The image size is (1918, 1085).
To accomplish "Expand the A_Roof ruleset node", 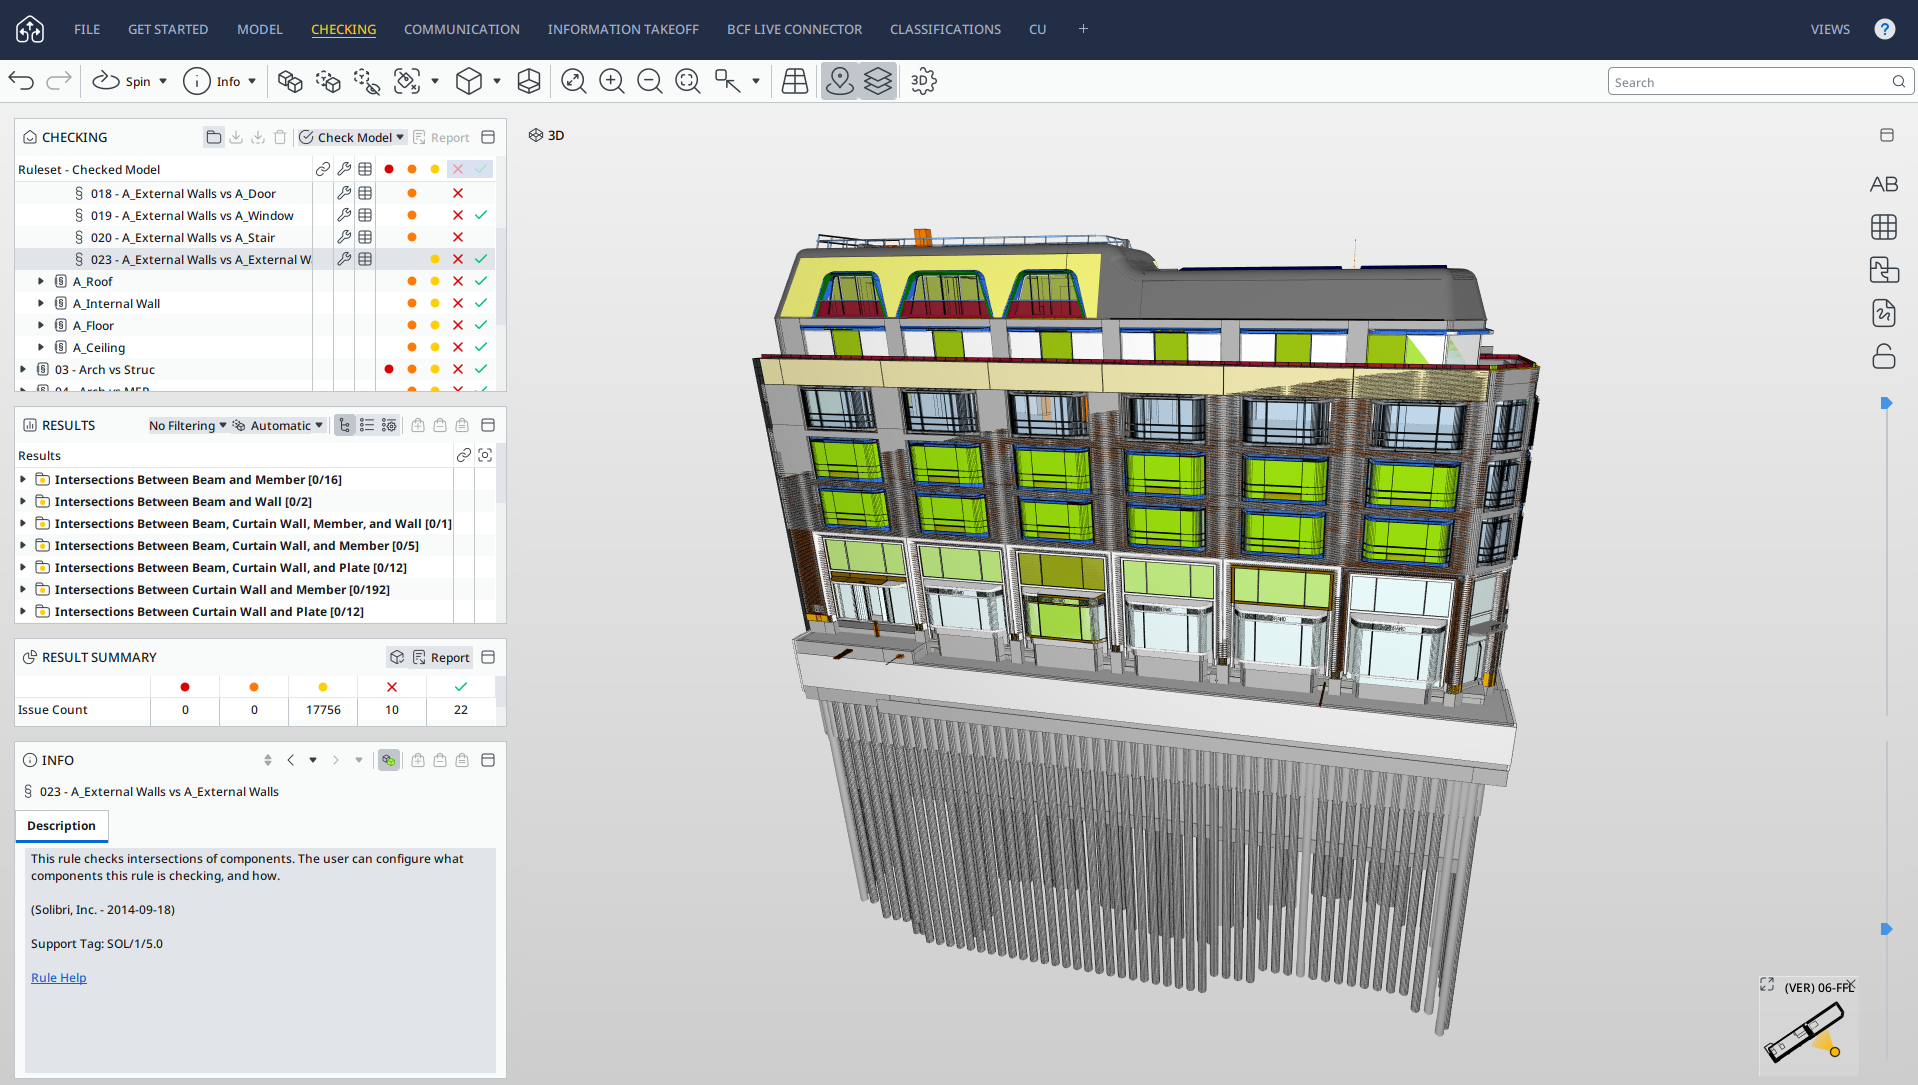I will pyautogui.click(x=41, y=282).
